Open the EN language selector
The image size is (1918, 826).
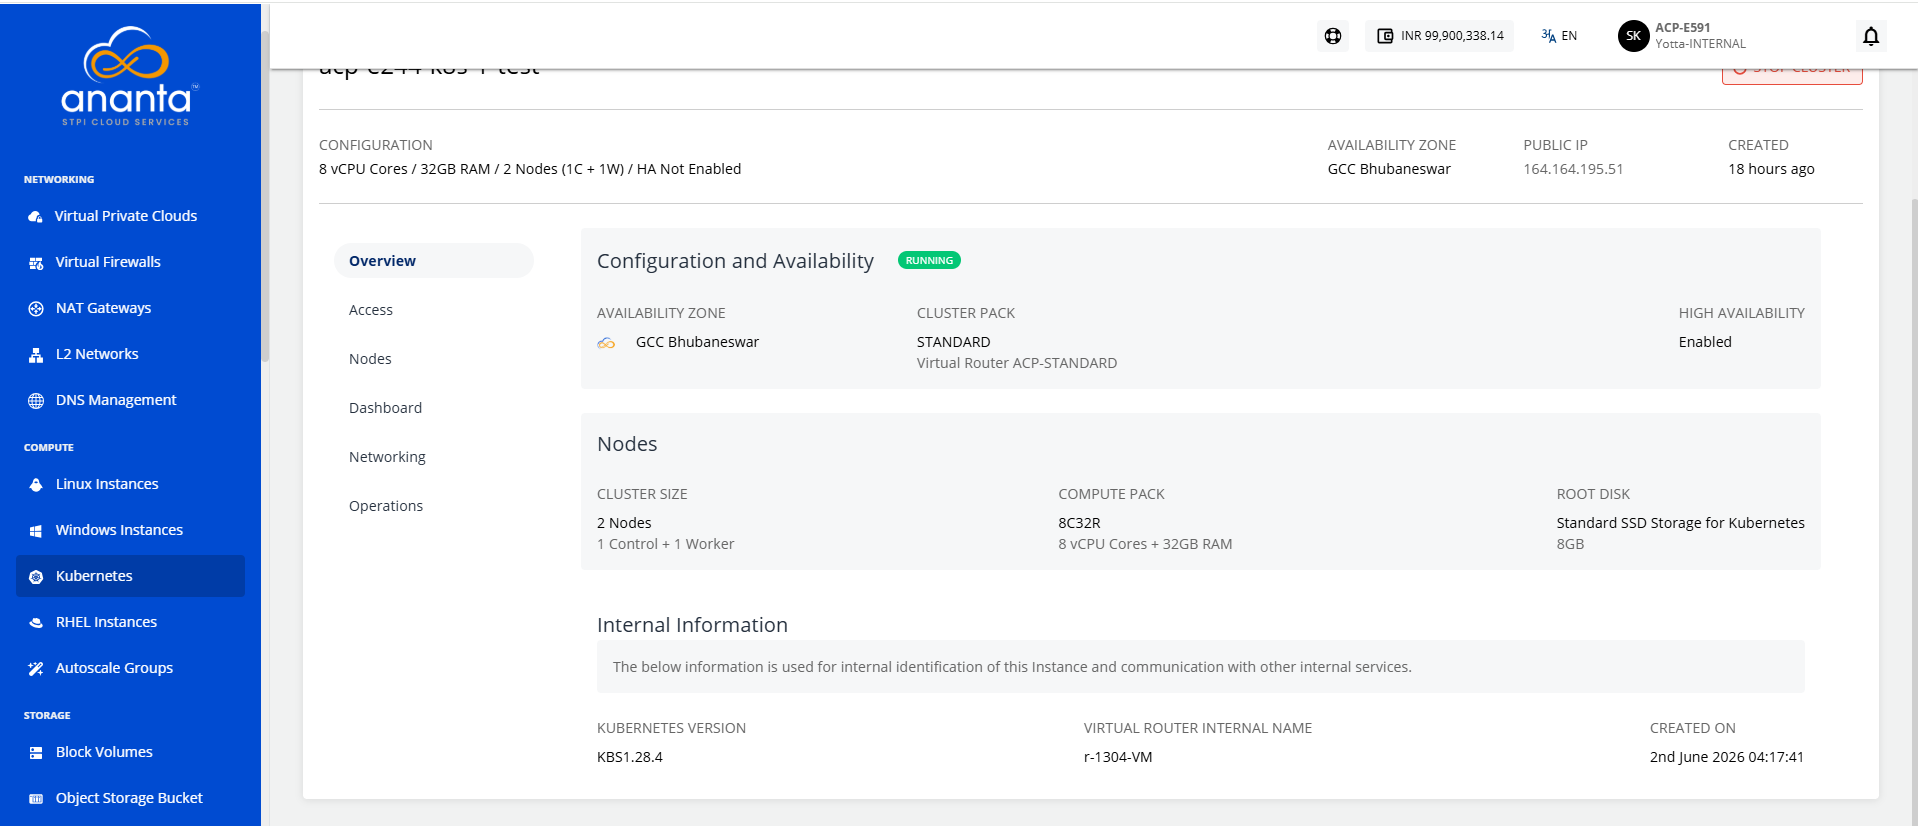tap(1559, 36)
